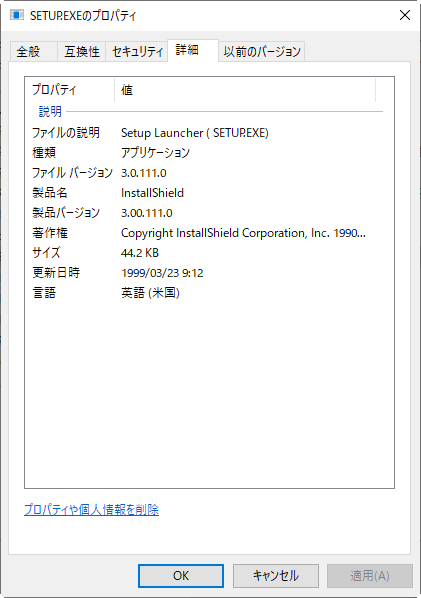This screenshot has width=421, height=598.
Task: Click the アプリケーション value
Action: 155,153
